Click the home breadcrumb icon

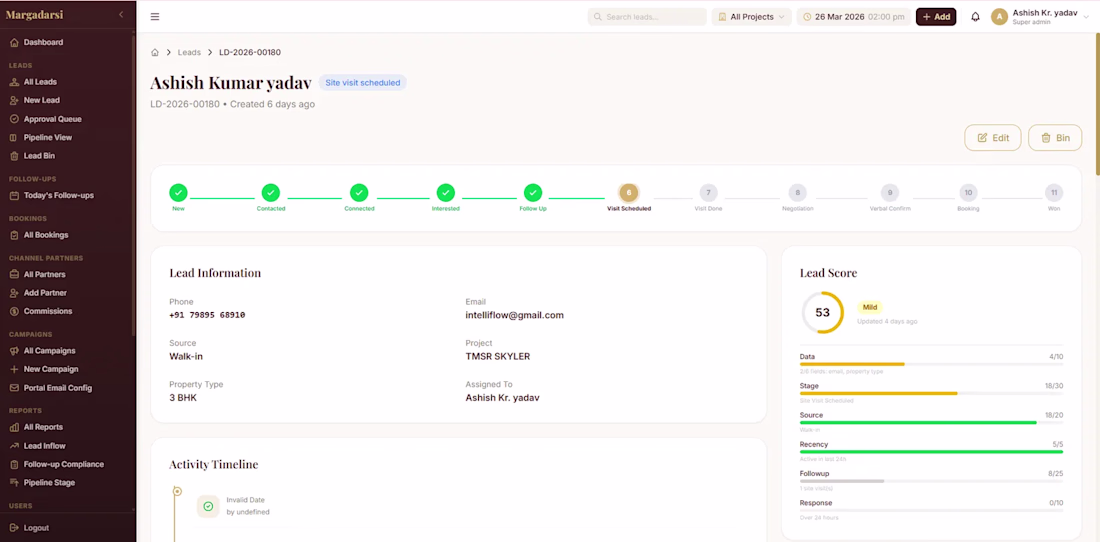tap(155, 53)
